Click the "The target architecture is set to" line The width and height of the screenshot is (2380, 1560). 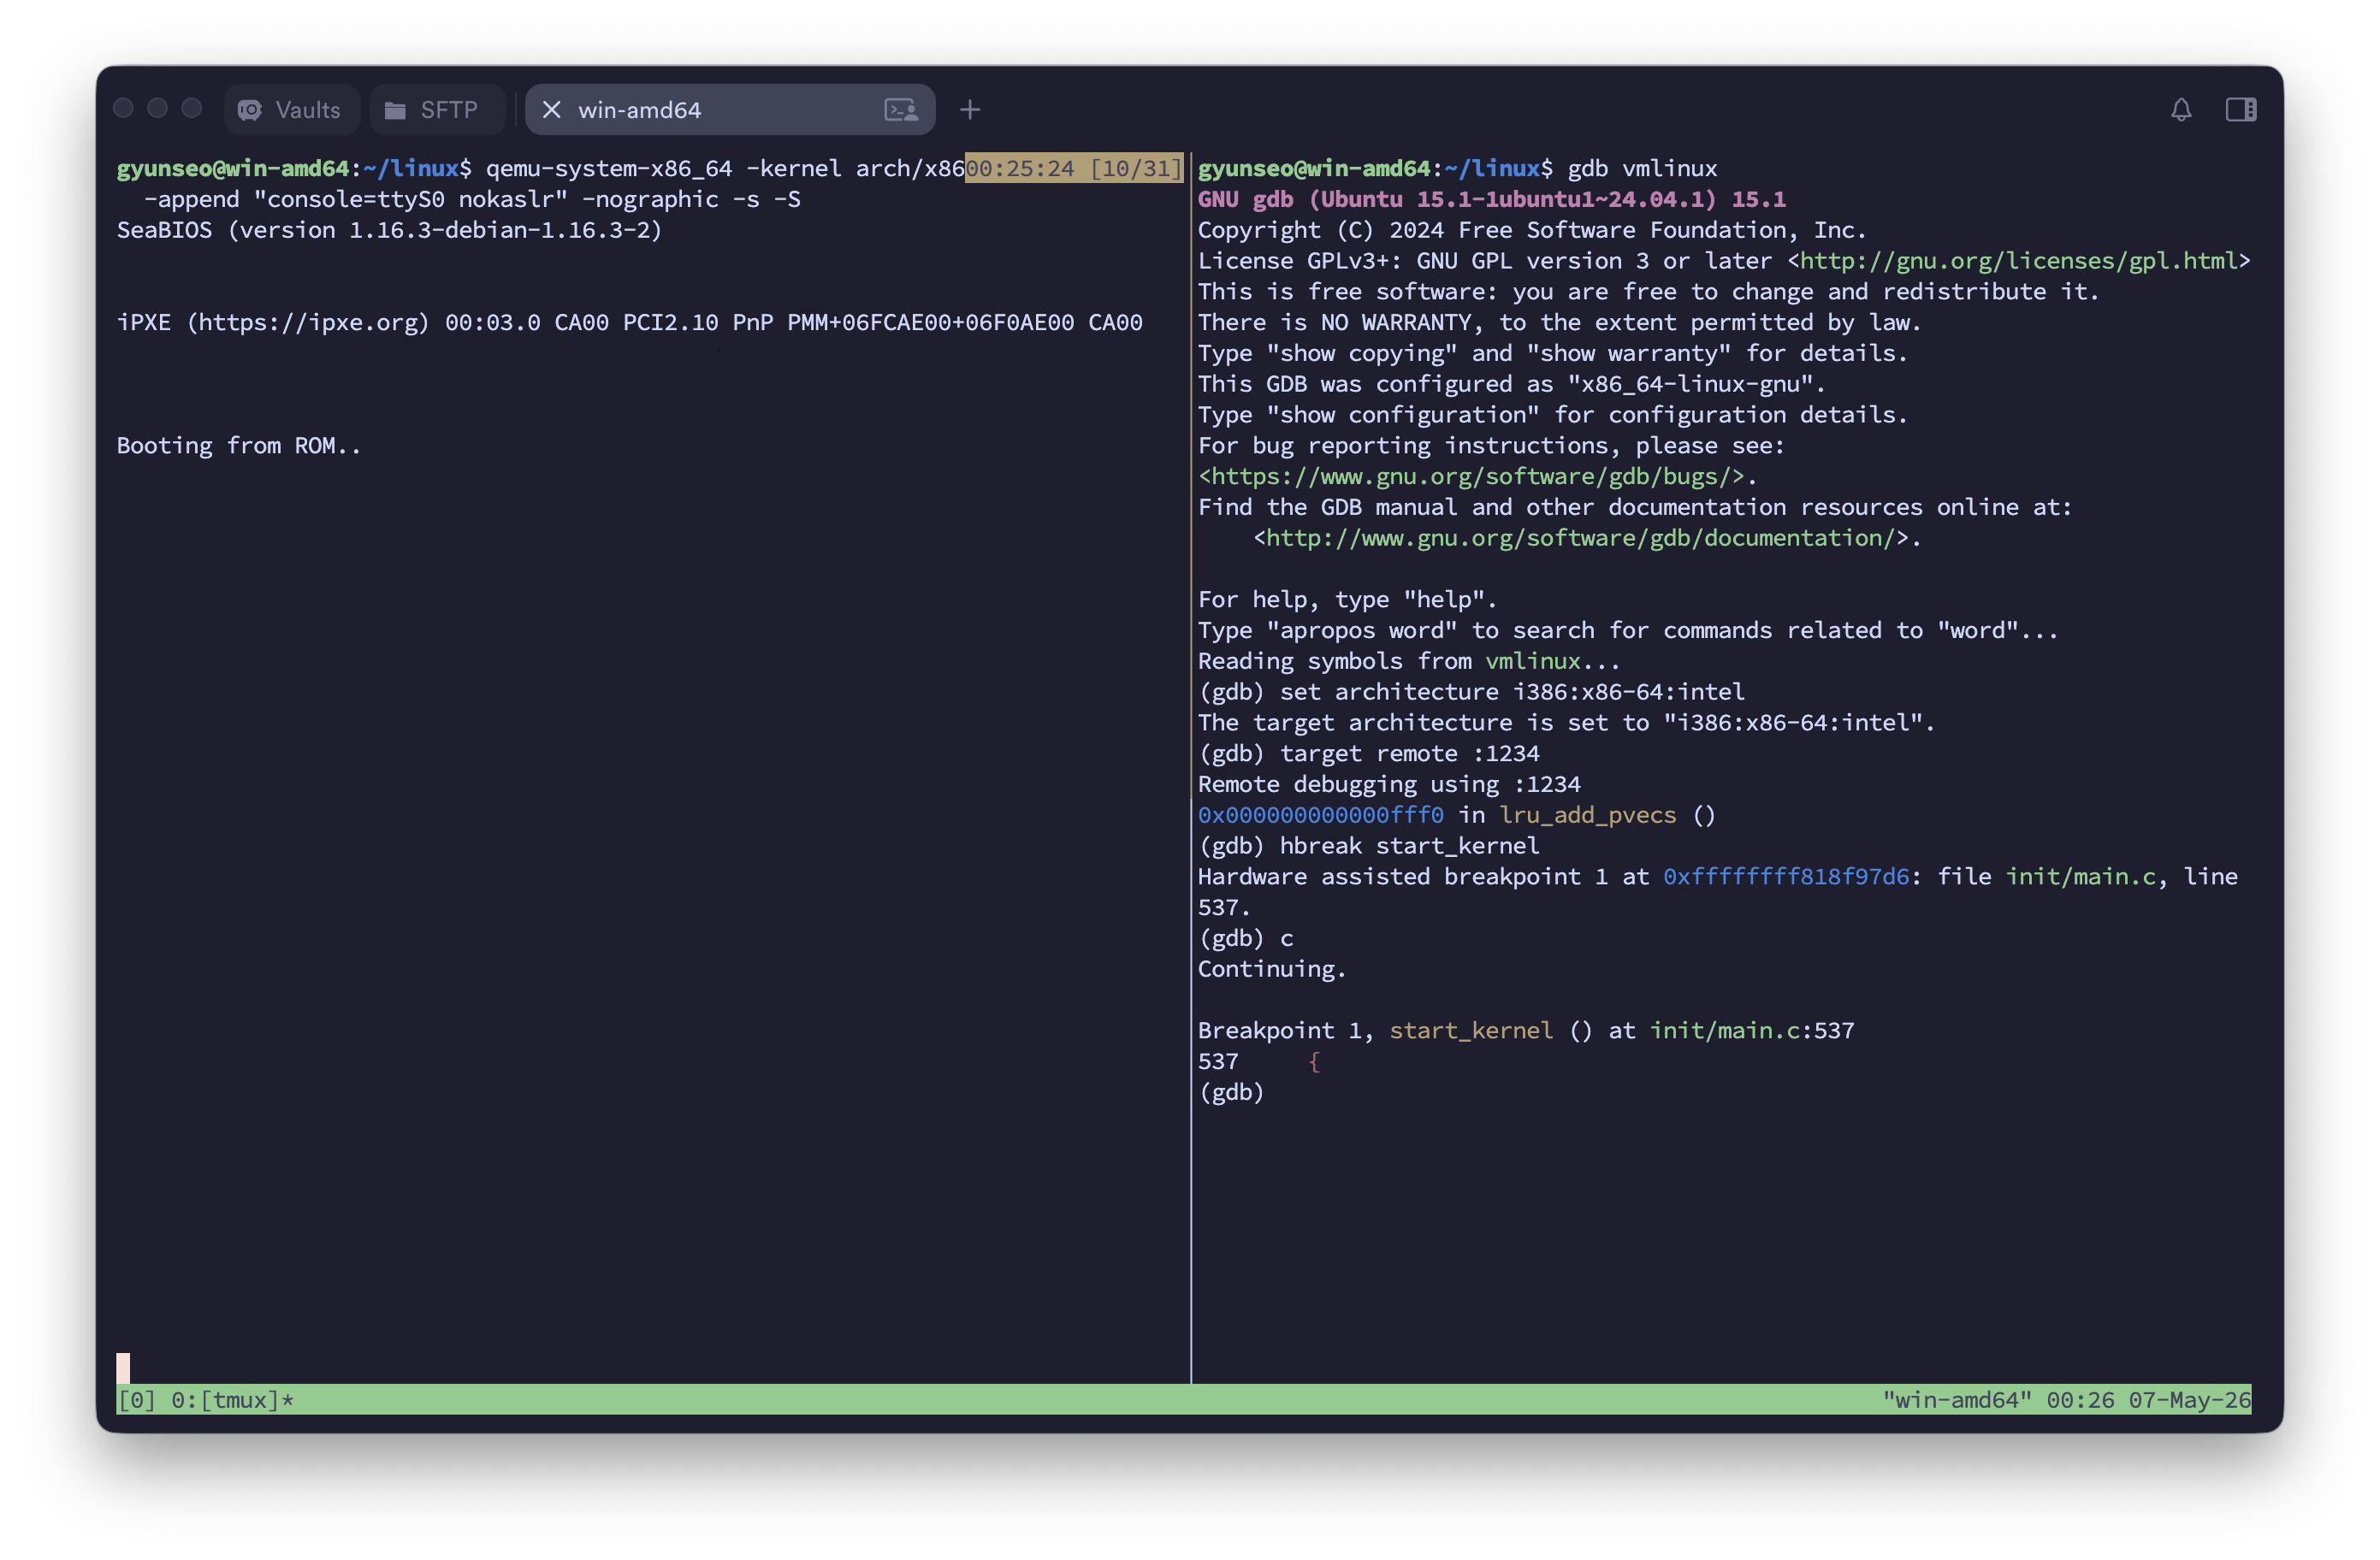1567,723
